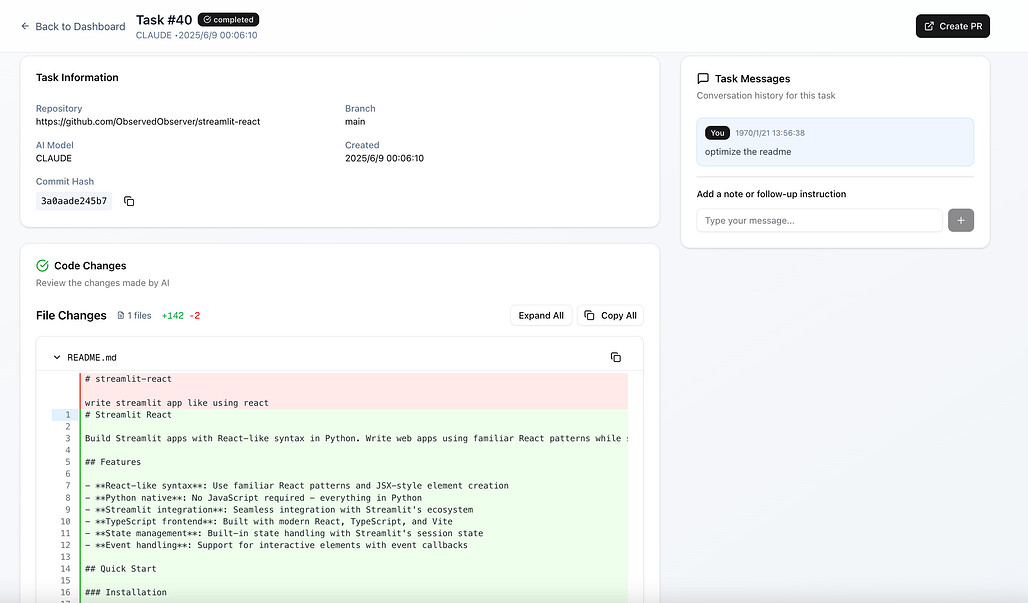Click the Conversation history for this task subtitle
This screenshot has height=603, width=1028.
point(766,96)
